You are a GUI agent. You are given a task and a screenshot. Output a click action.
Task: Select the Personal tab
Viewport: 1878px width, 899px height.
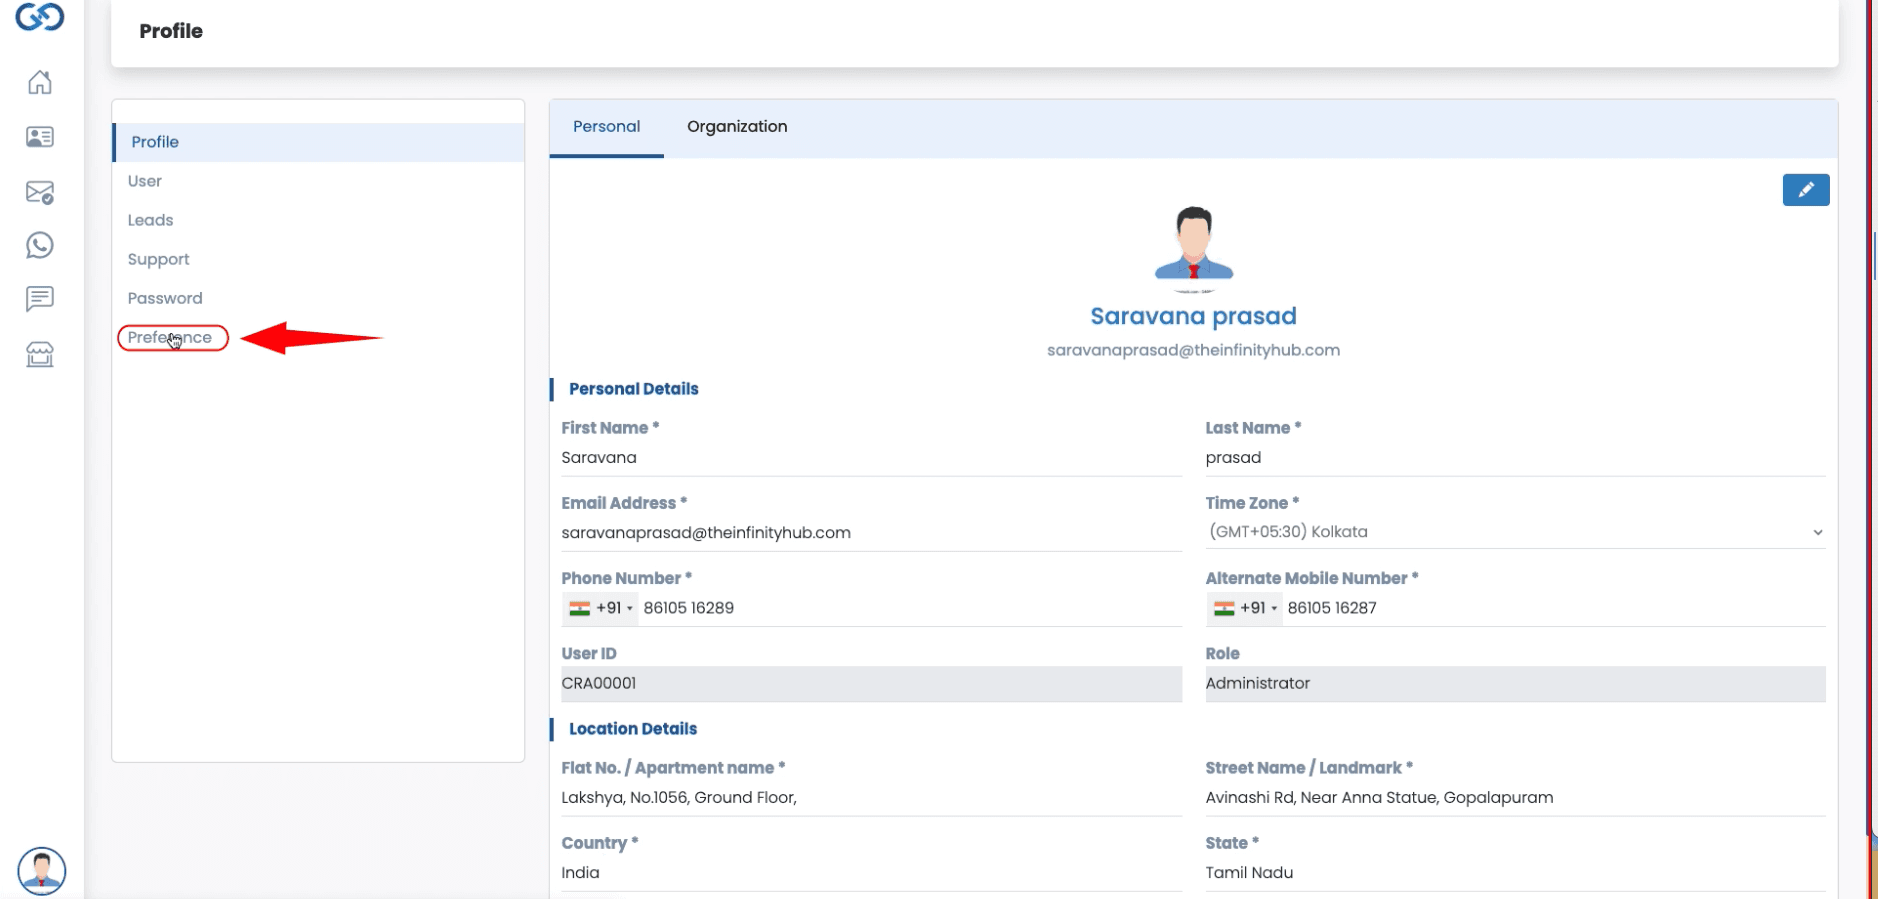click(x=606, y=127)
